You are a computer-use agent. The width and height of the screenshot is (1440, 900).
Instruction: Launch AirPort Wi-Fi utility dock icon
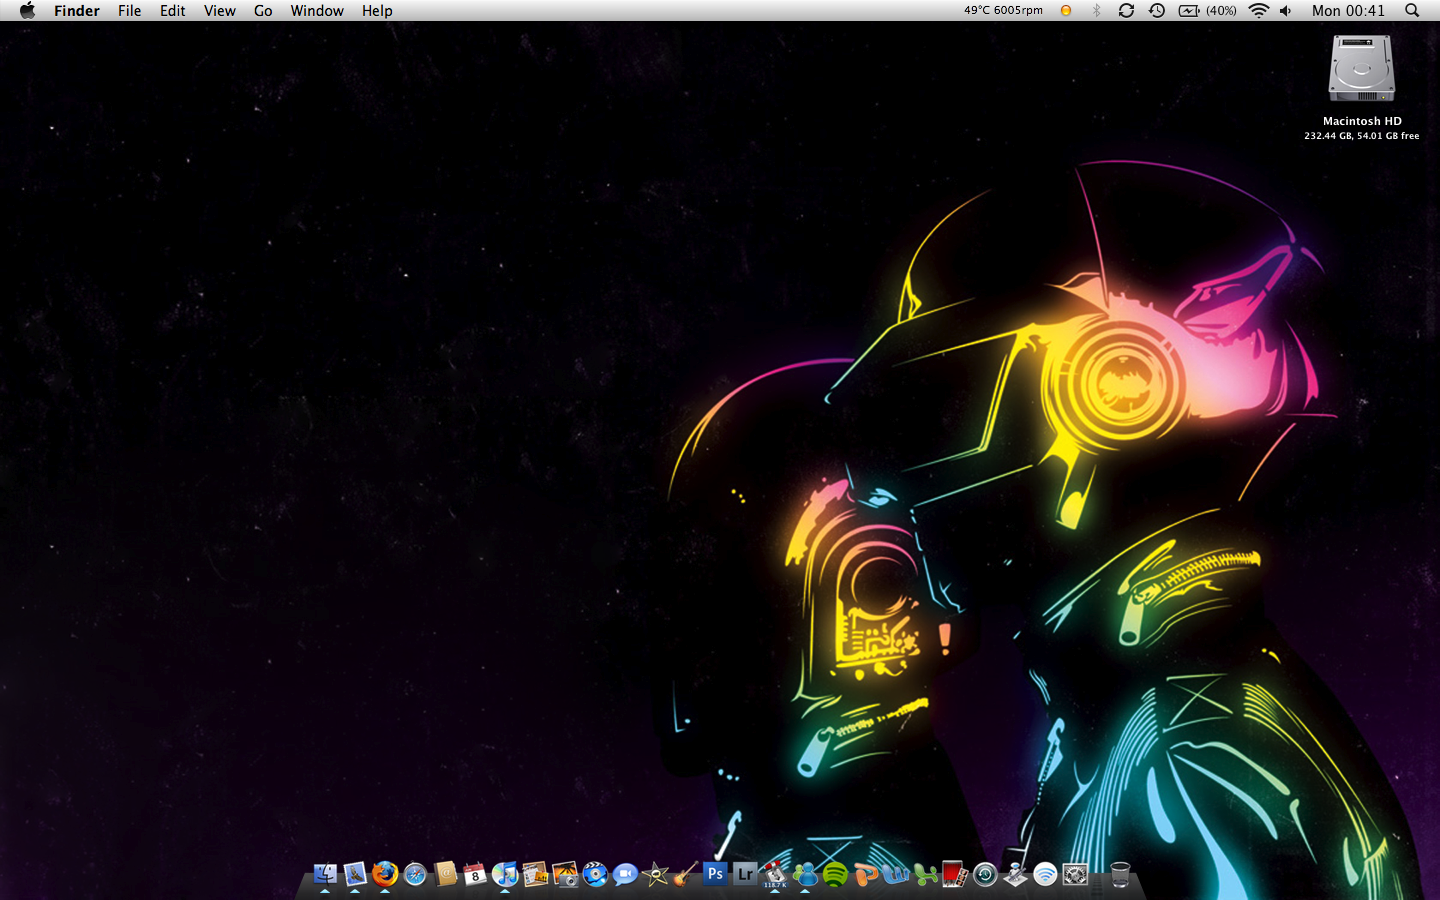(1045, 874)
